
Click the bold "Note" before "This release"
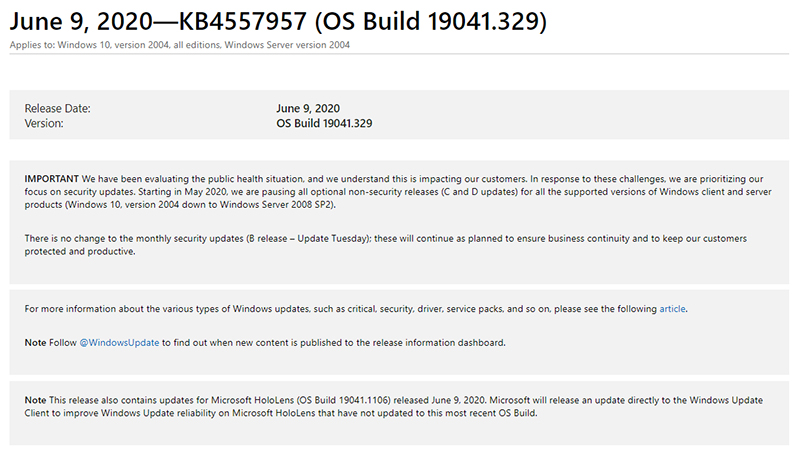[x=35, y=400]
